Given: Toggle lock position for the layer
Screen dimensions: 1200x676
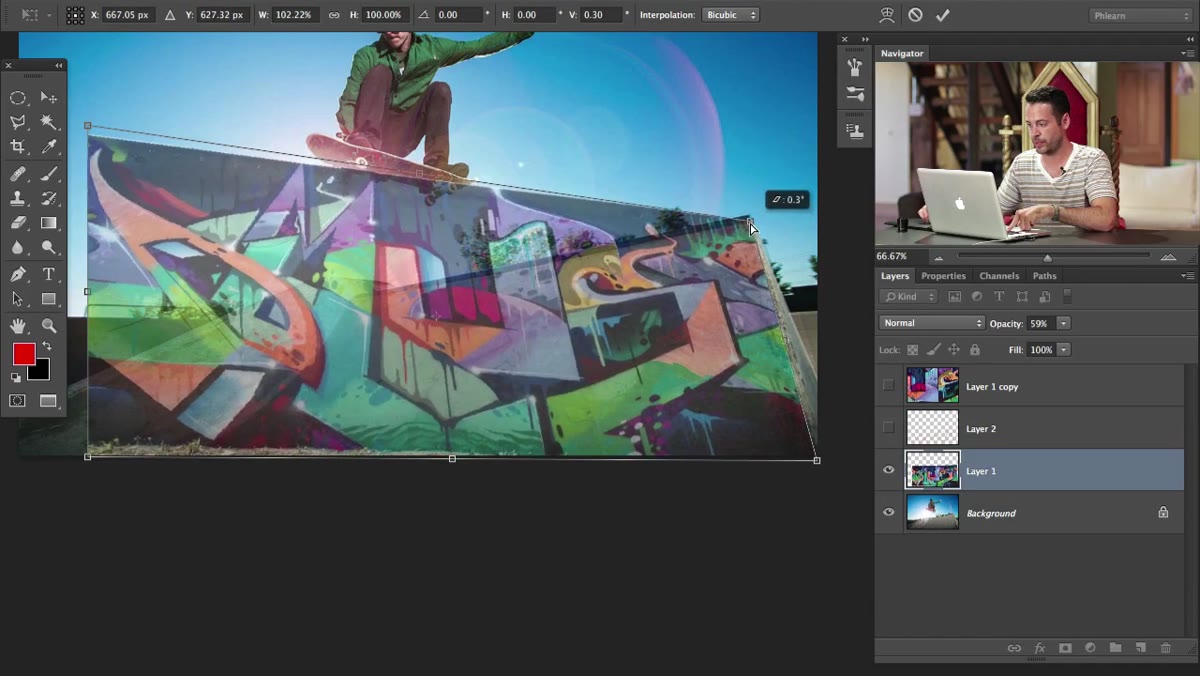Looking at the screenshot, I should click(x=954, y=350).
